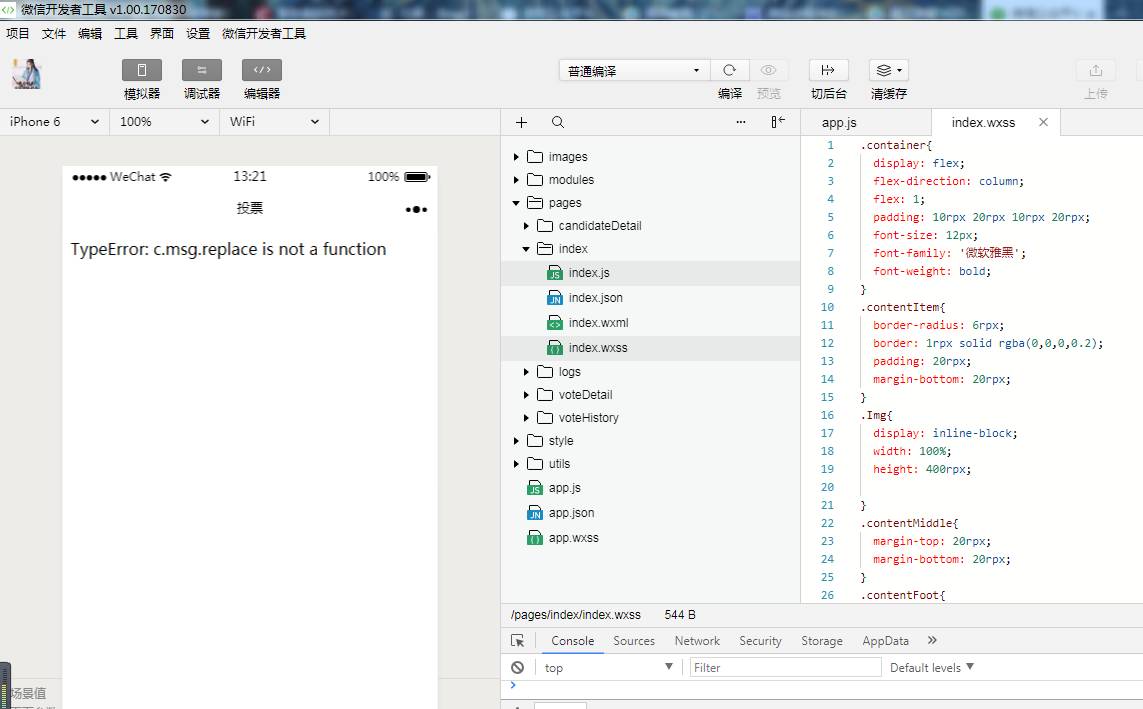This screenshot has width=1143, height=709.
Task: Click the console Filter input field
Action: [x=785, y=667]
